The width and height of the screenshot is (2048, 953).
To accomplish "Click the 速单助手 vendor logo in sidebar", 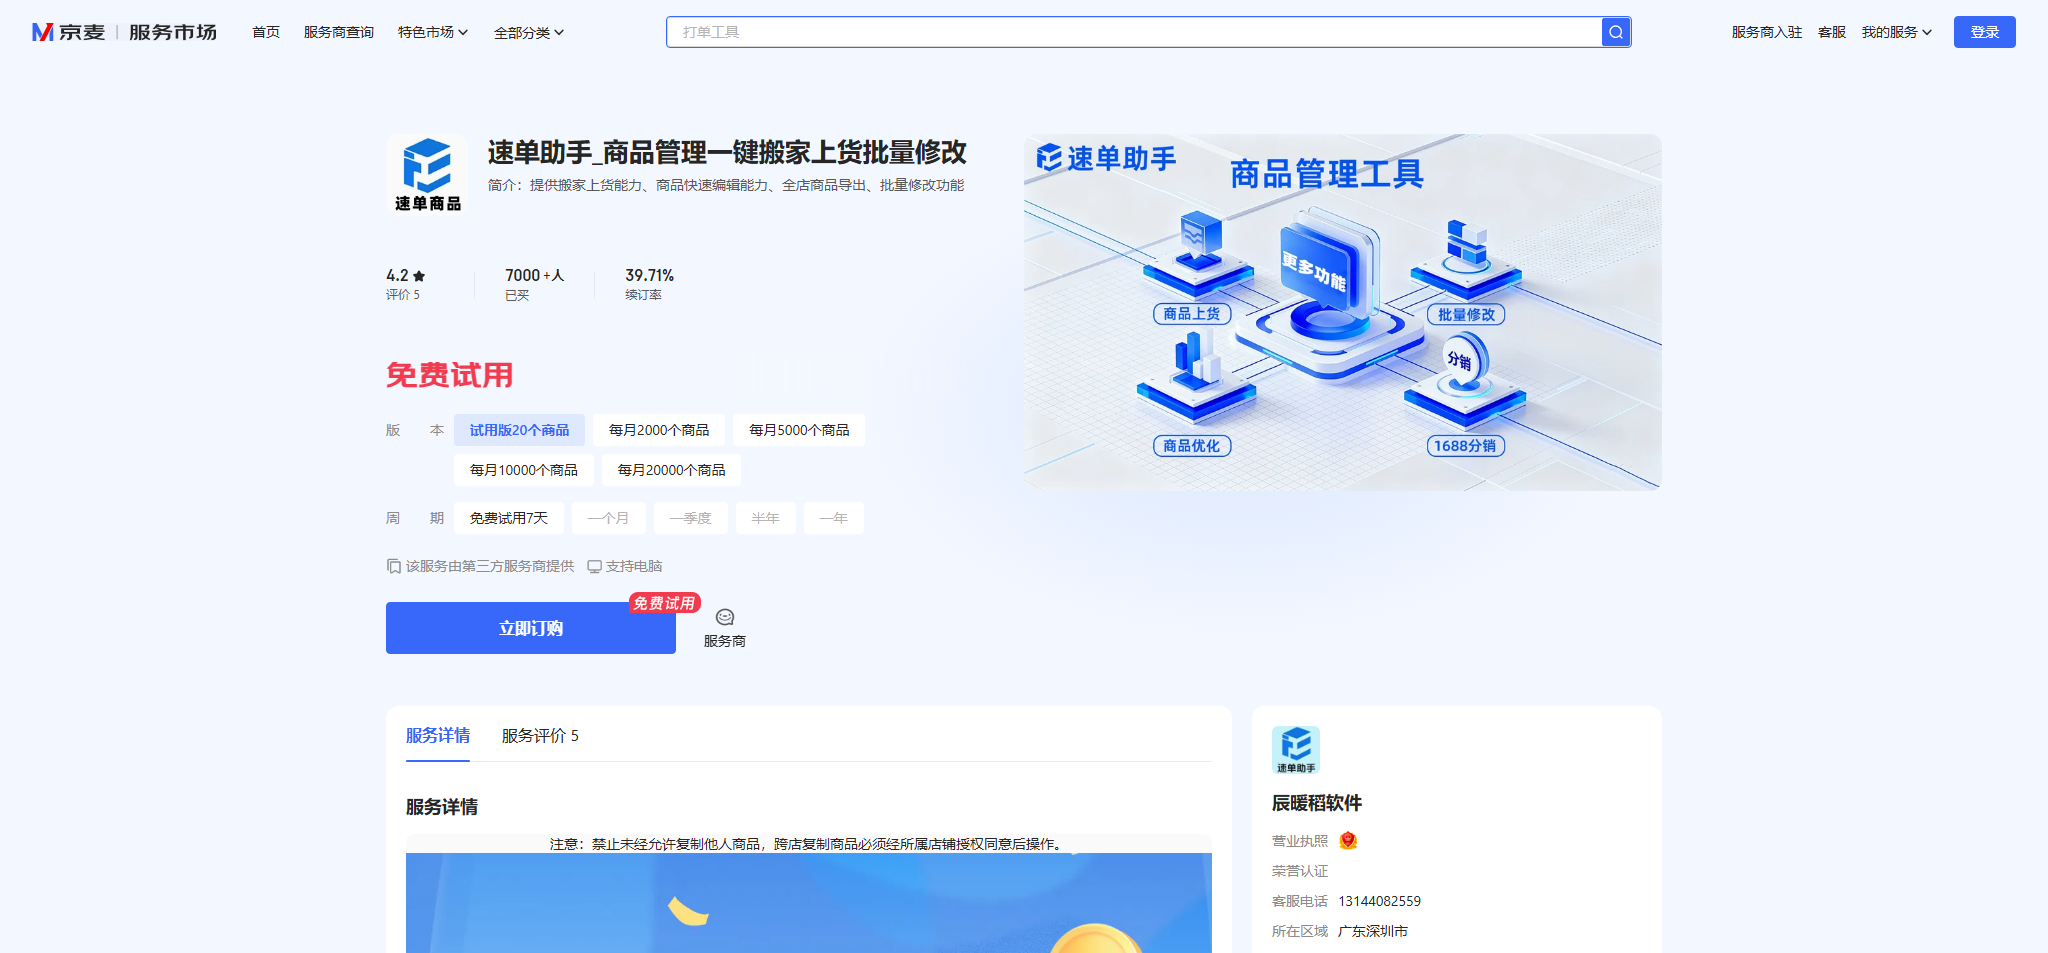I will (x=1296, y=750).
